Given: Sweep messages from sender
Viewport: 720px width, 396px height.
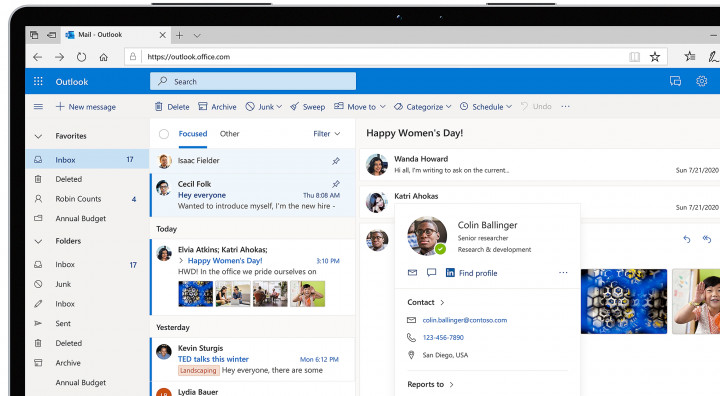Looking at the screenshot, I should click(x=308, y=107).
